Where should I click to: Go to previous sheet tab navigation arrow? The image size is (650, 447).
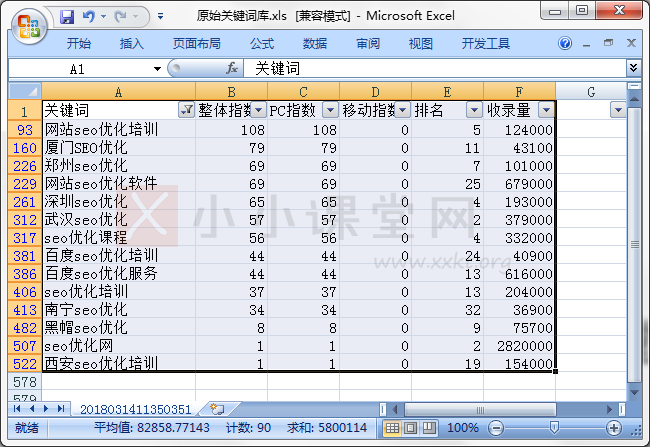(32, 408)
